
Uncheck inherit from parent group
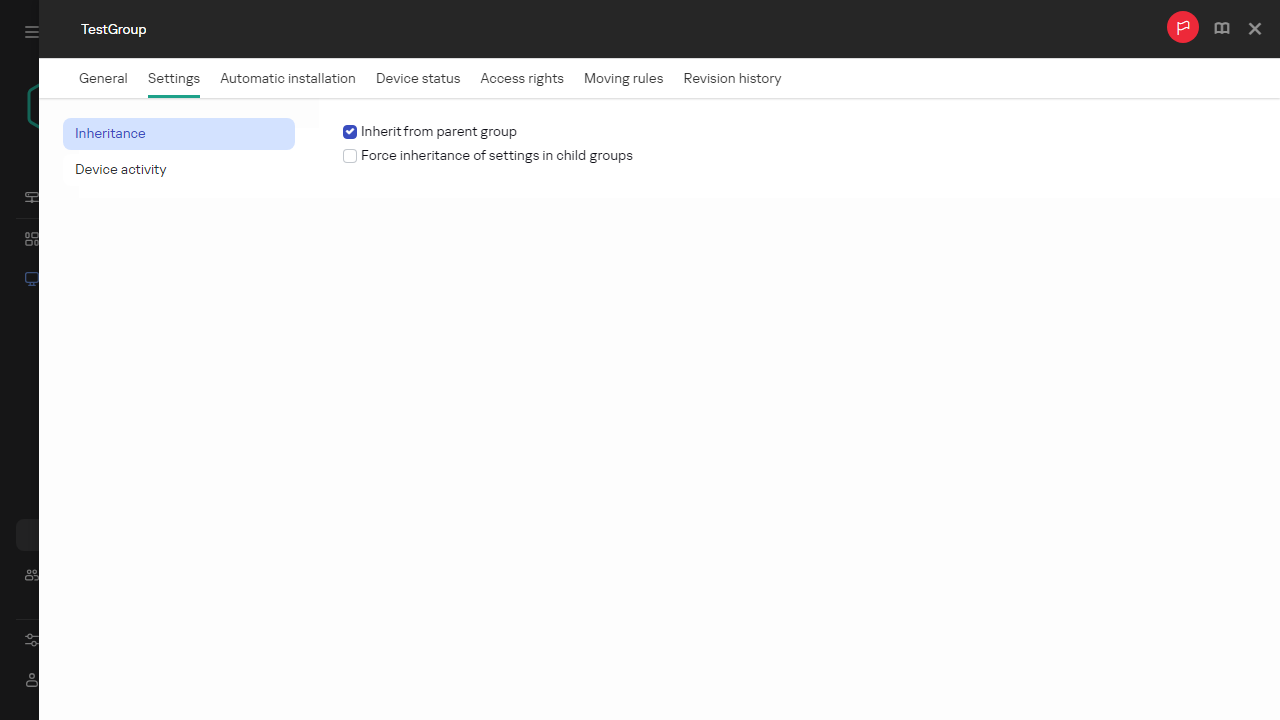tap(350, 131)
